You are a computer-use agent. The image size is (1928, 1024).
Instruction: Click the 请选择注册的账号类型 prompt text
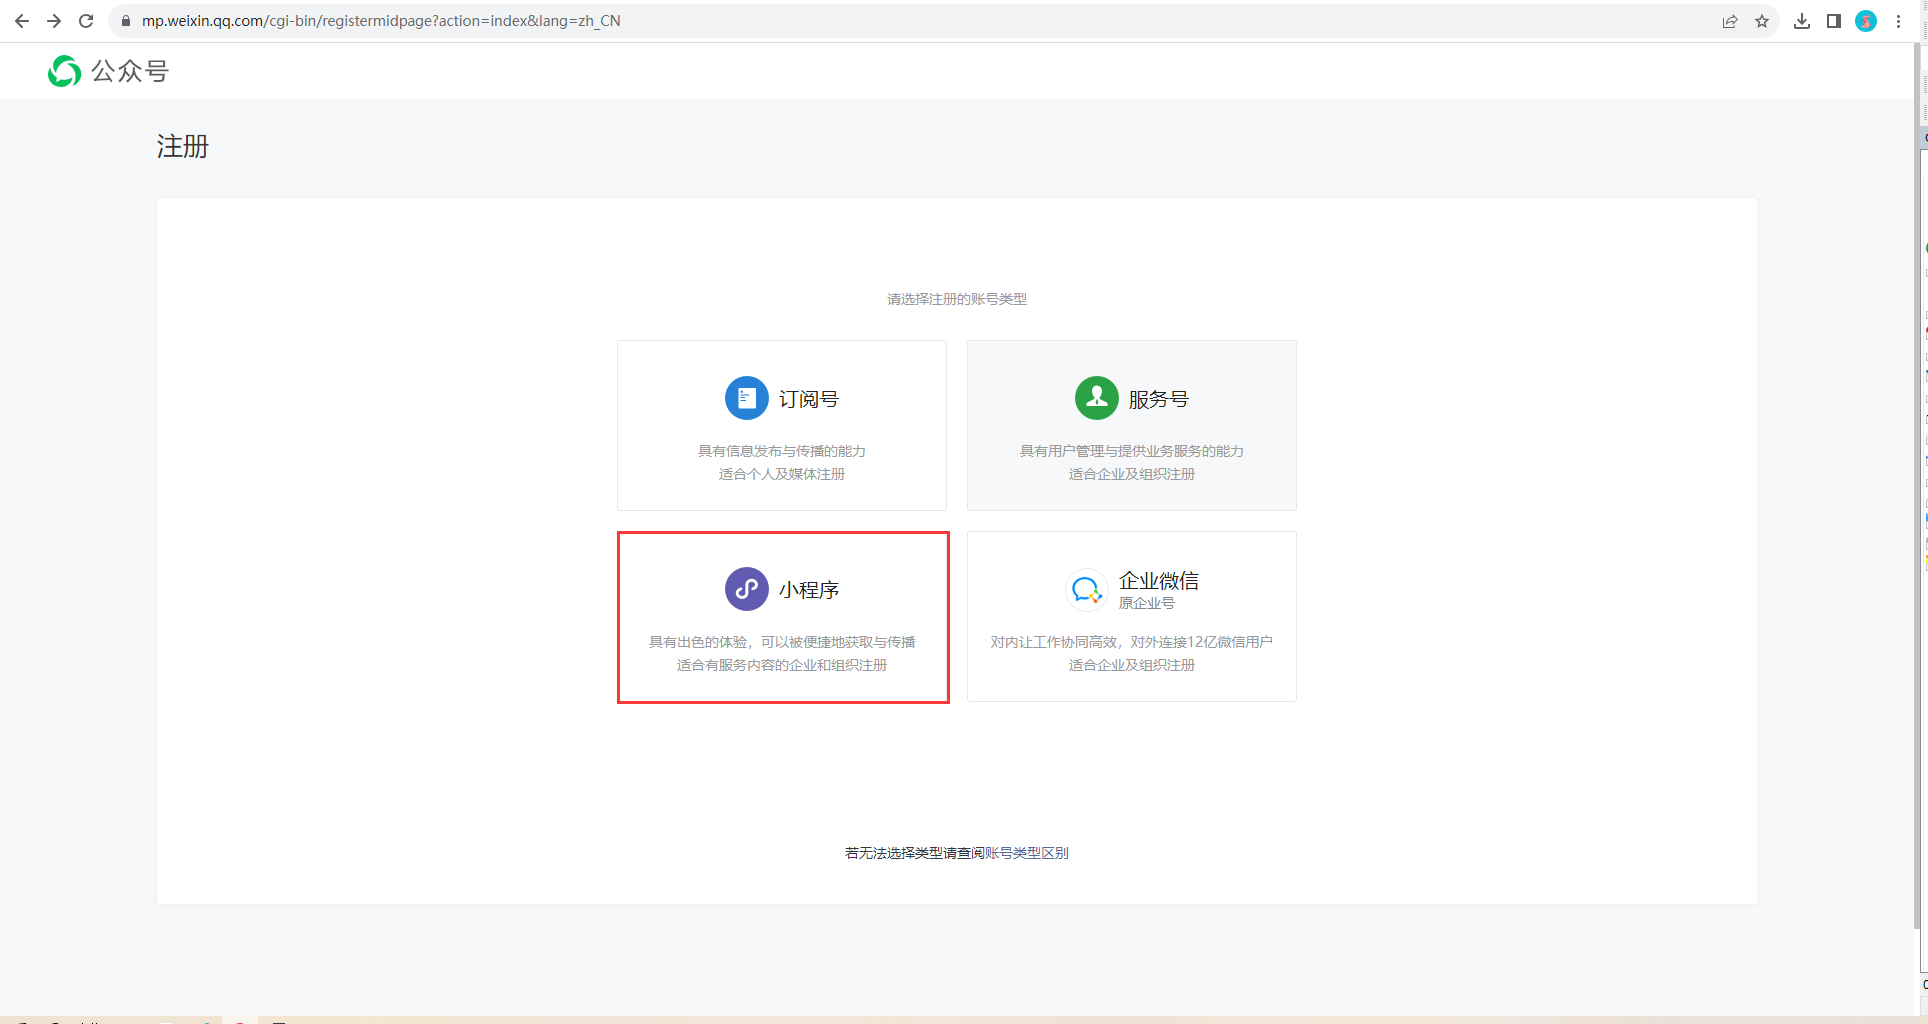pos(957,299)
